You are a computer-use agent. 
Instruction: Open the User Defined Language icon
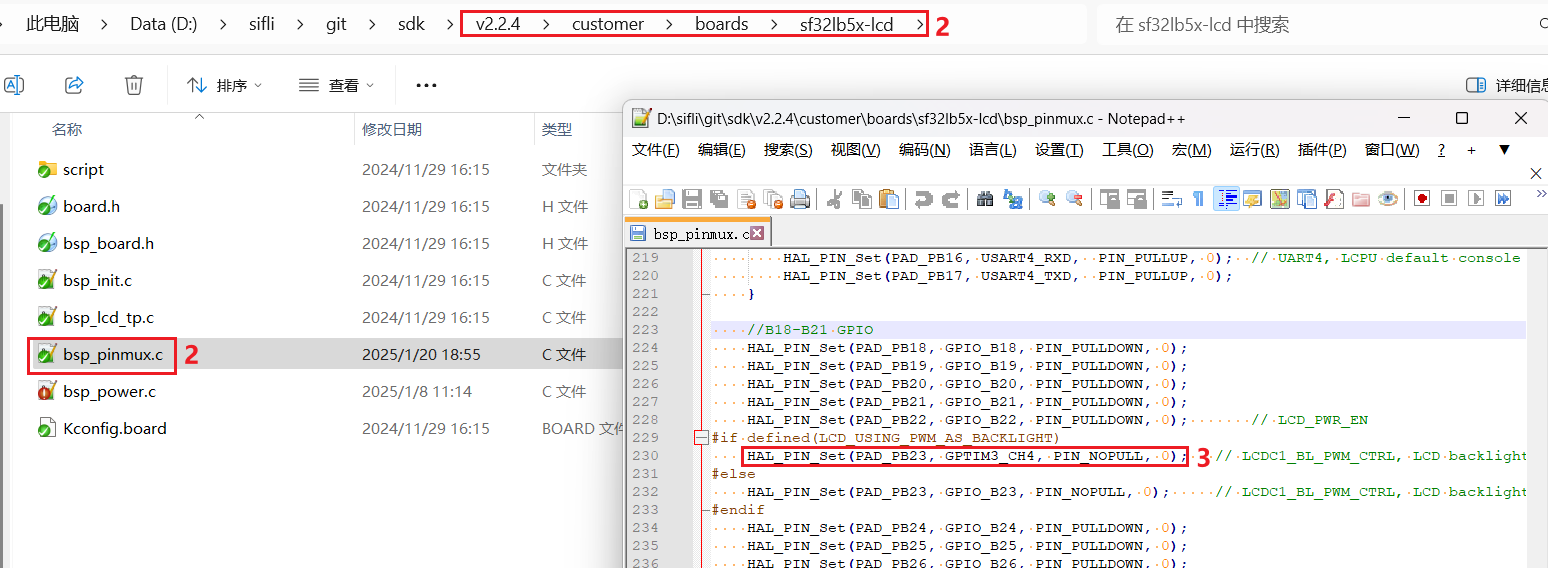tap(1252, 199)
